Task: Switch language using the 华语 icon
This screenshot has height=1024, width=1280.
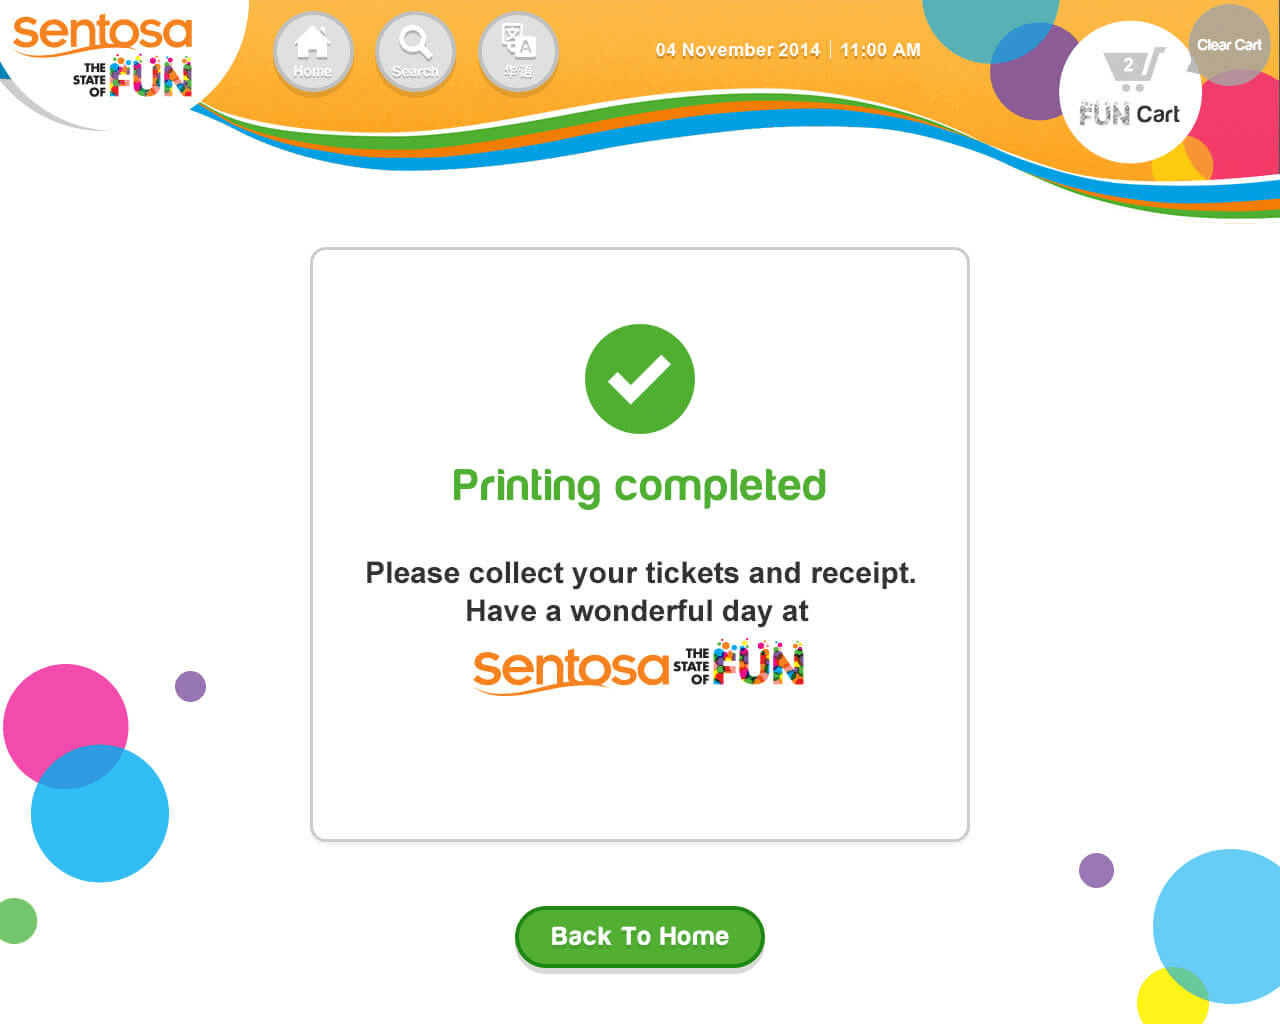Action: (518, 51)
